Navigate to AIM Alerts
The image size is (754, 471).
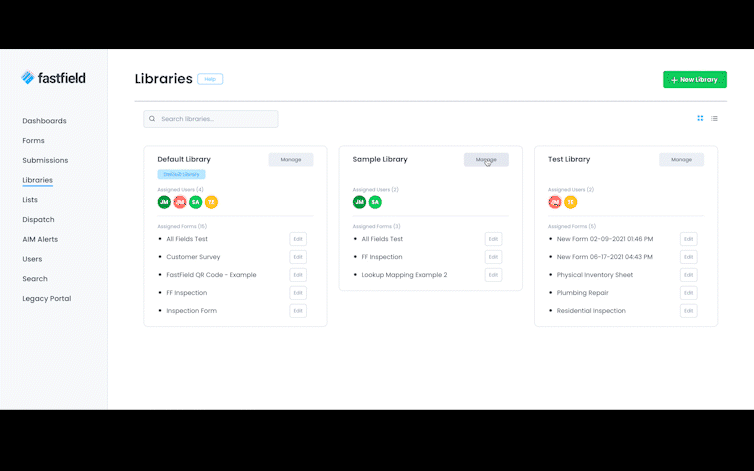pyautogui.click(x=40, y=239)
